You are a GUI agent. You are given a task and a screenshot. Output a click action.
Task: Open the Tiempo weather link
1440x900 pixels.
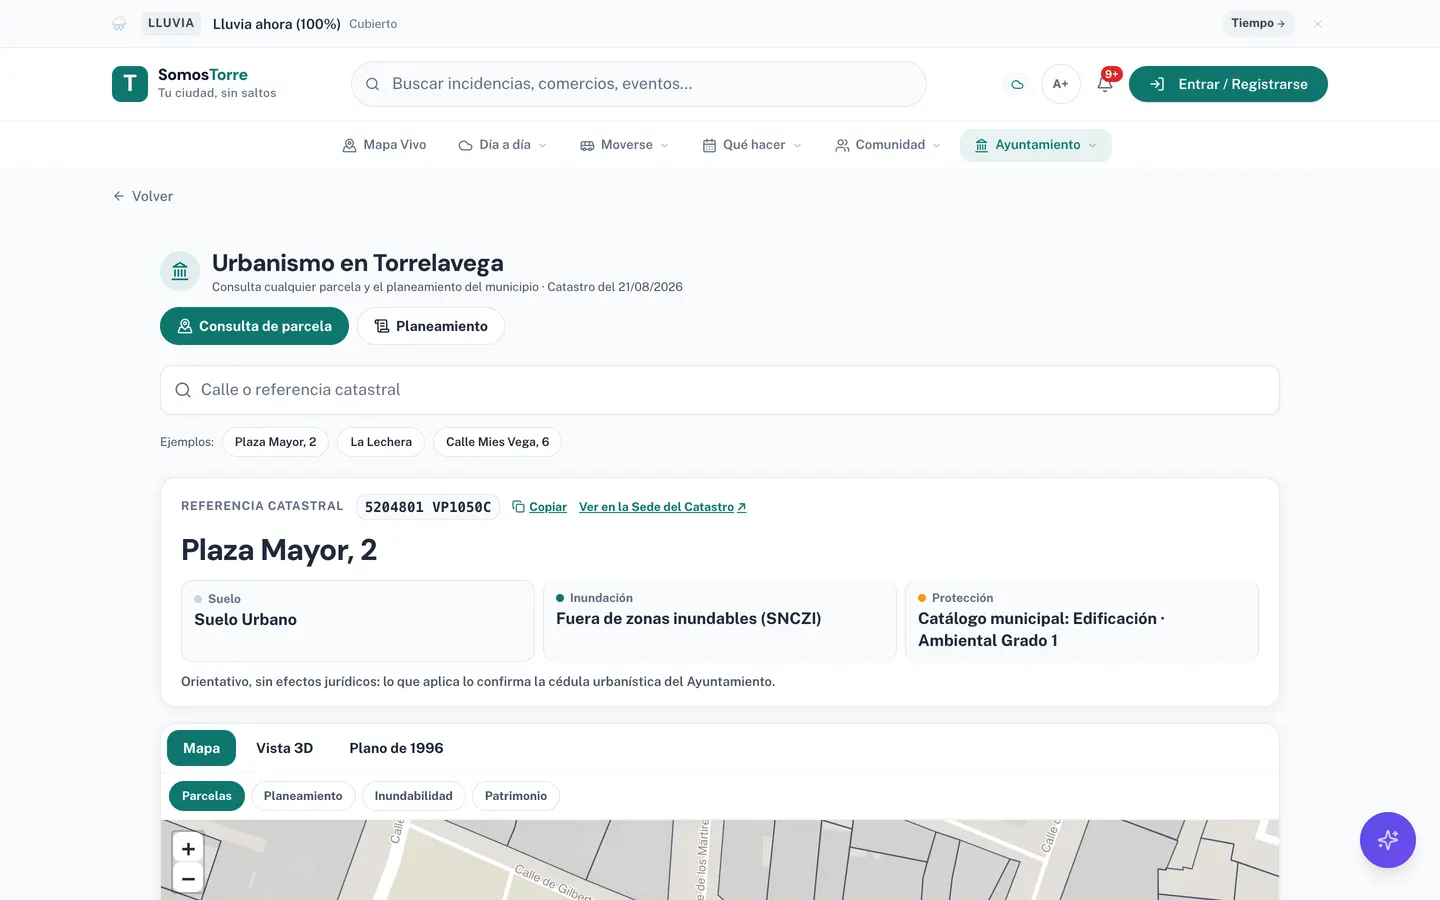pos(1258,23)
